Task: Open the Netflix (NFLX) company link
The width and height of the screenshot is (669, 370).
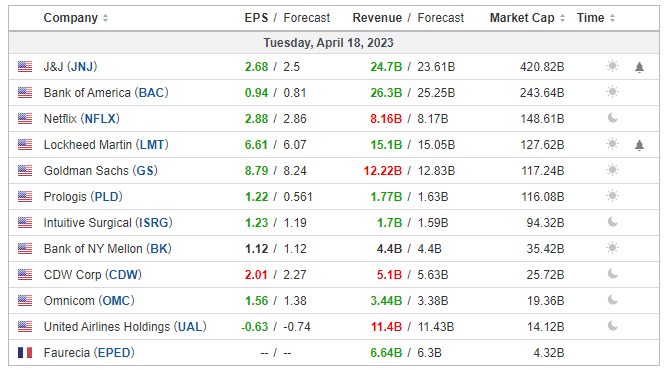Action: point(81,119)
